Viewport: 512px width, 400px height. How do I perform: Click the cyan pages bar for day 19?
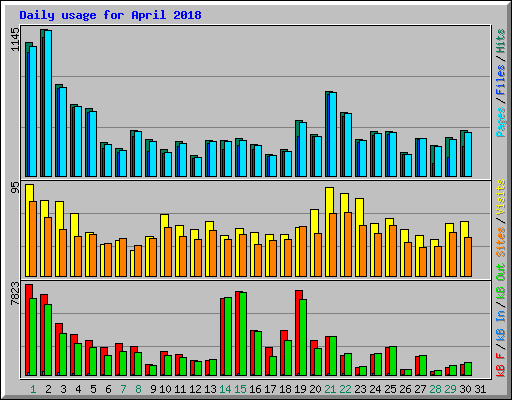click(x=303, y=149)
